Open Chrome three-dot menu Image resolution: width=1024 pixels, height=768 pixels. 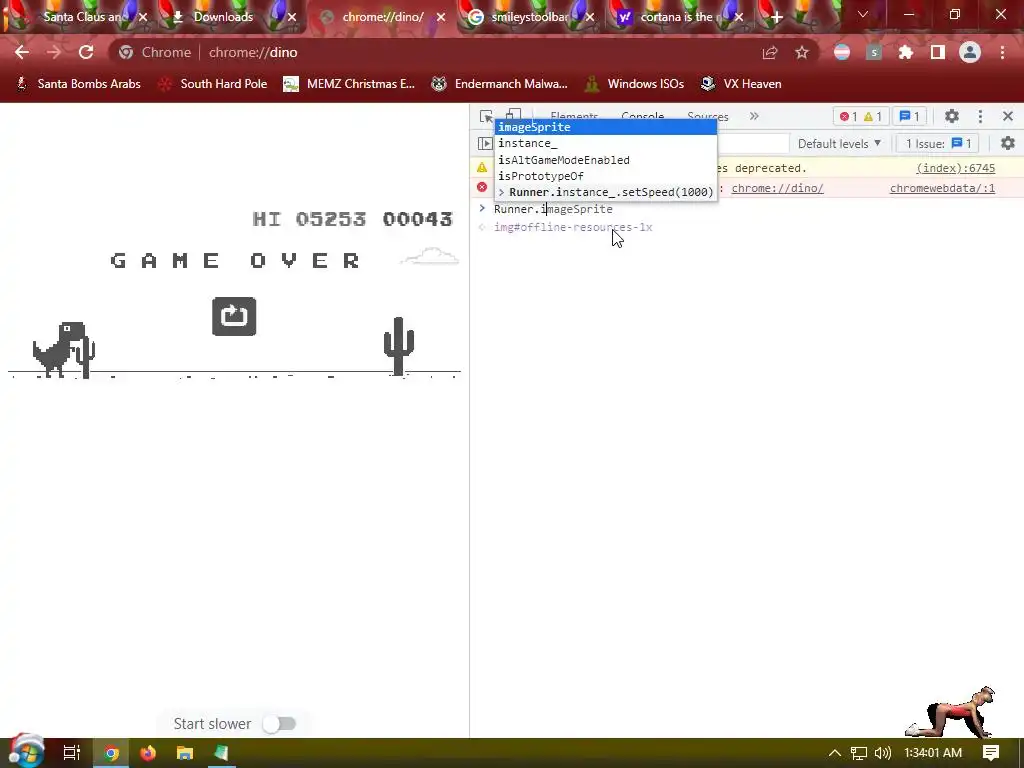1002,52
